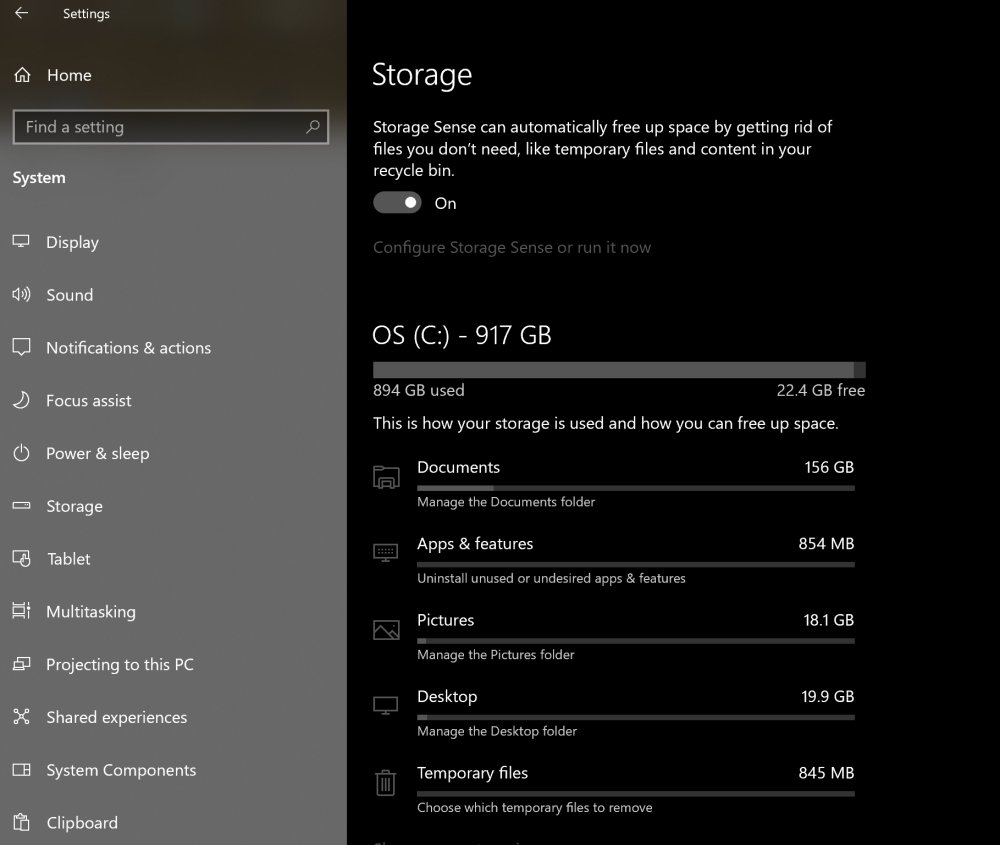
Task: Open the Documents storage category
Action: pos(458,468)
